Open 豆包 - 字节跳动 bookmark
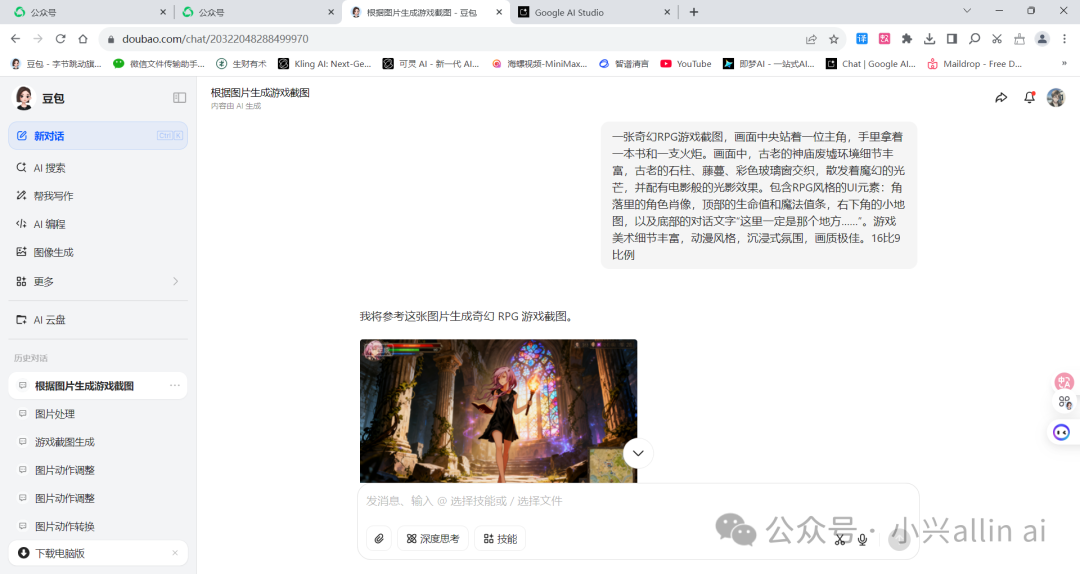The image size is (1080, 574). (x=56, y=63)
